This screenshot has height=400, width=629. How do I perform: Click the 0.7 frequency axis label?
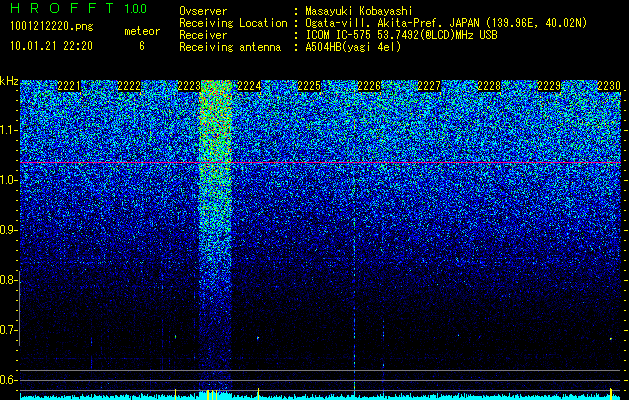pos(8,330)
